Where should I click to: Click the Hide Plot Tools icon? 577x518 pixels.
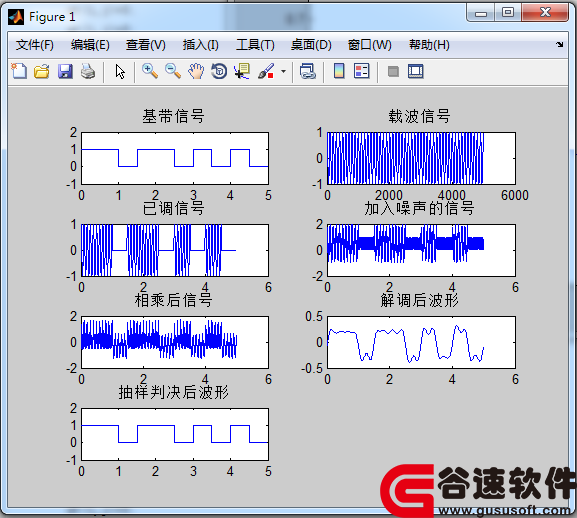coord(393,71)
